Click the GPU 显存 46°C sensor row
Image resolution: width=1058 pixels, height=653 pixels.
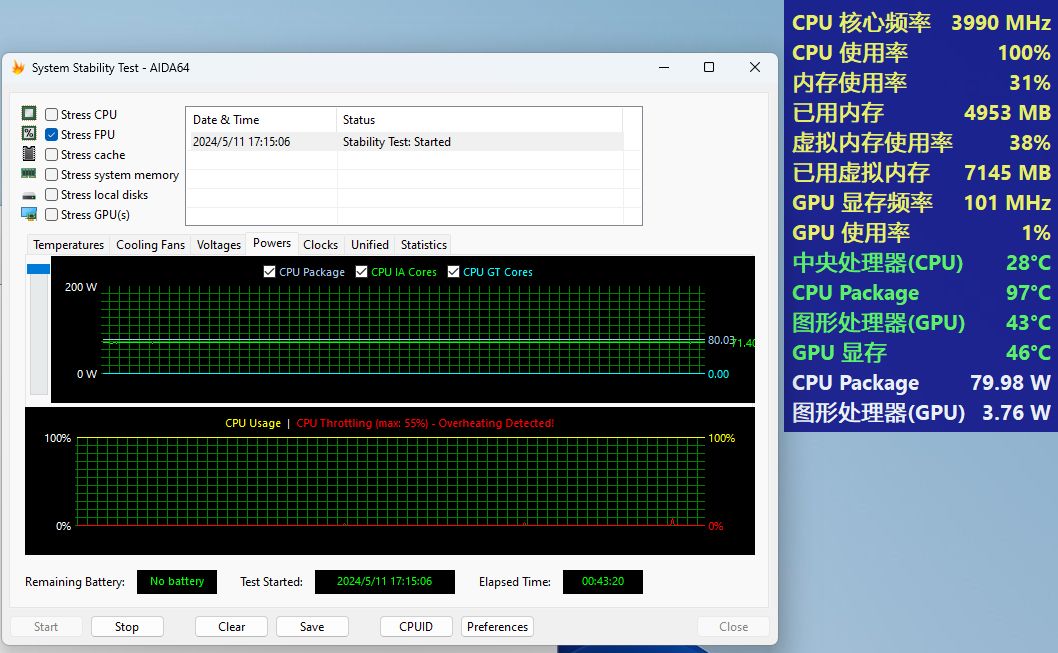[x=921, y=353]
